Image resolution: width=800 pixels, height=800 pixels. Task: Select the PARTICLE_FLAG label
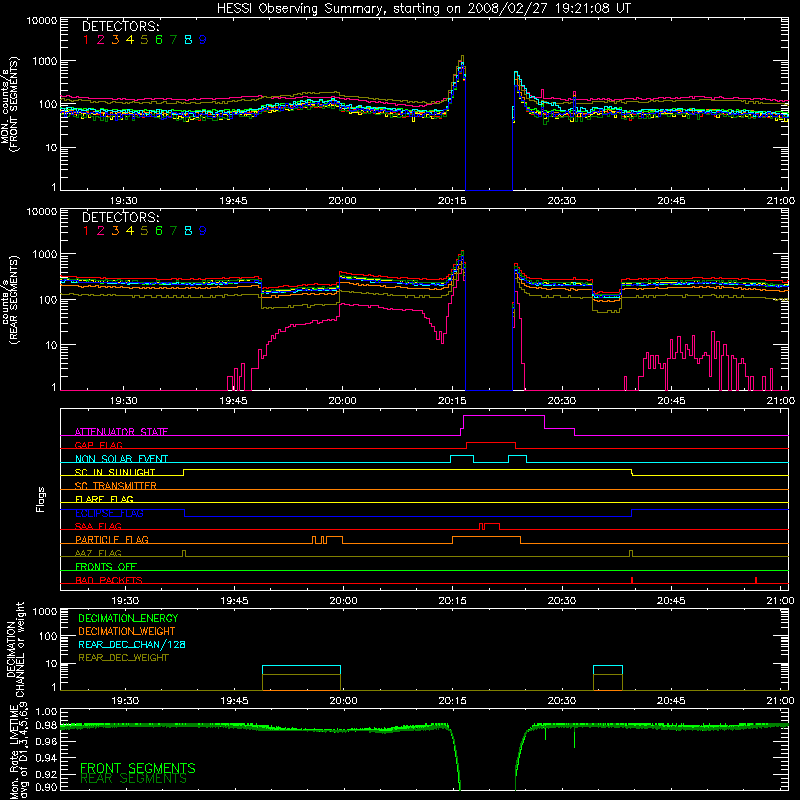(x=112, y=539)
